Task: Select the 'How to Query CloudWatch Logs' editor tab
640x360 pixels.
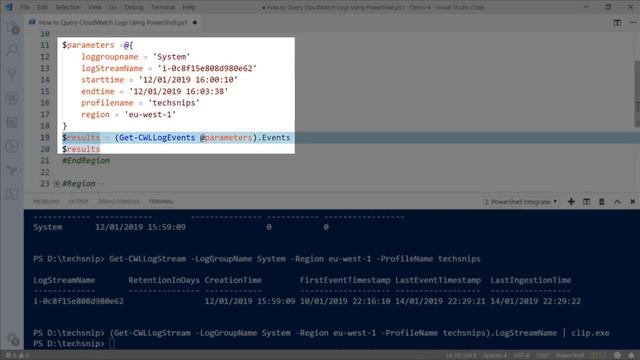Action: [113, 22]
